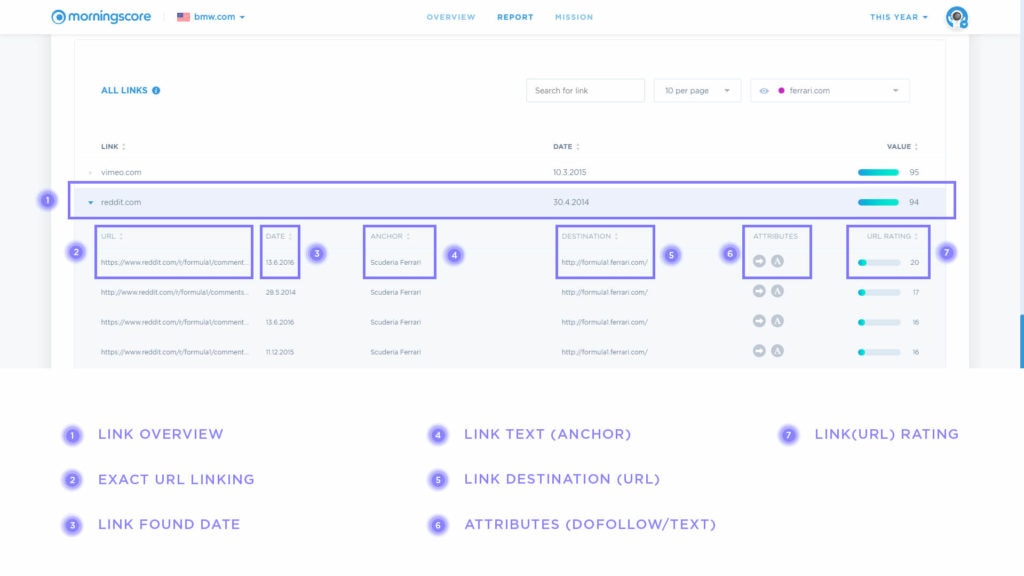This screenshot has height=576, width=1024.
Task: Click text attribute icon in row rated 17
Action: [777, 291]
